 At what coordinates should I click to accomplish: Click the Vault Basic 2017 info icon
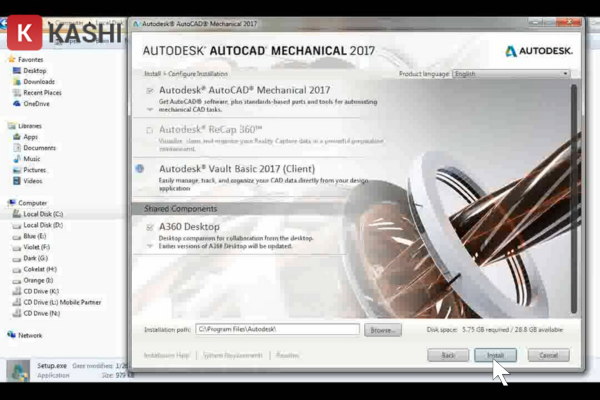139,169
